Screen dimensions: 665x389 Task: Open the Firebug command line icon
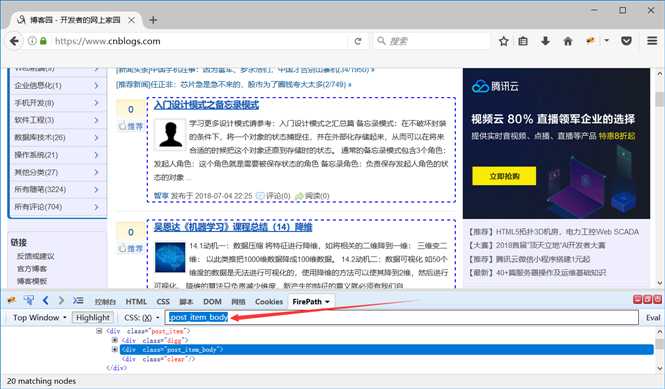click(x=78, y=300)
